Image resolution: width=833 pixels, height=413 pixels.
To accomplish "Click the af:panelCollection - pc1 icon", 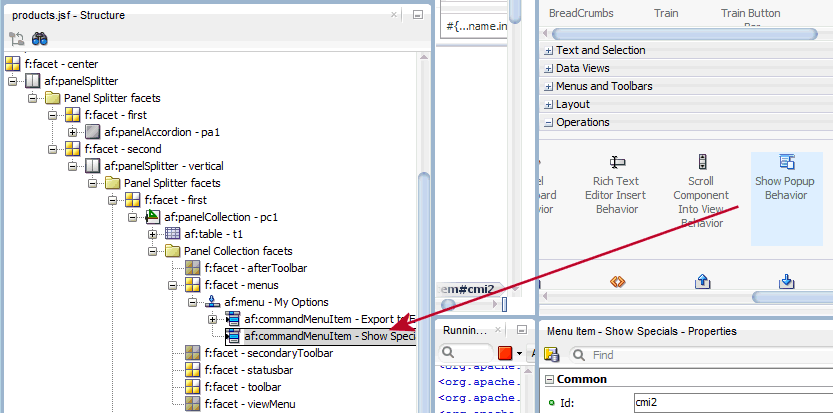I will click(x=152, y=216).
